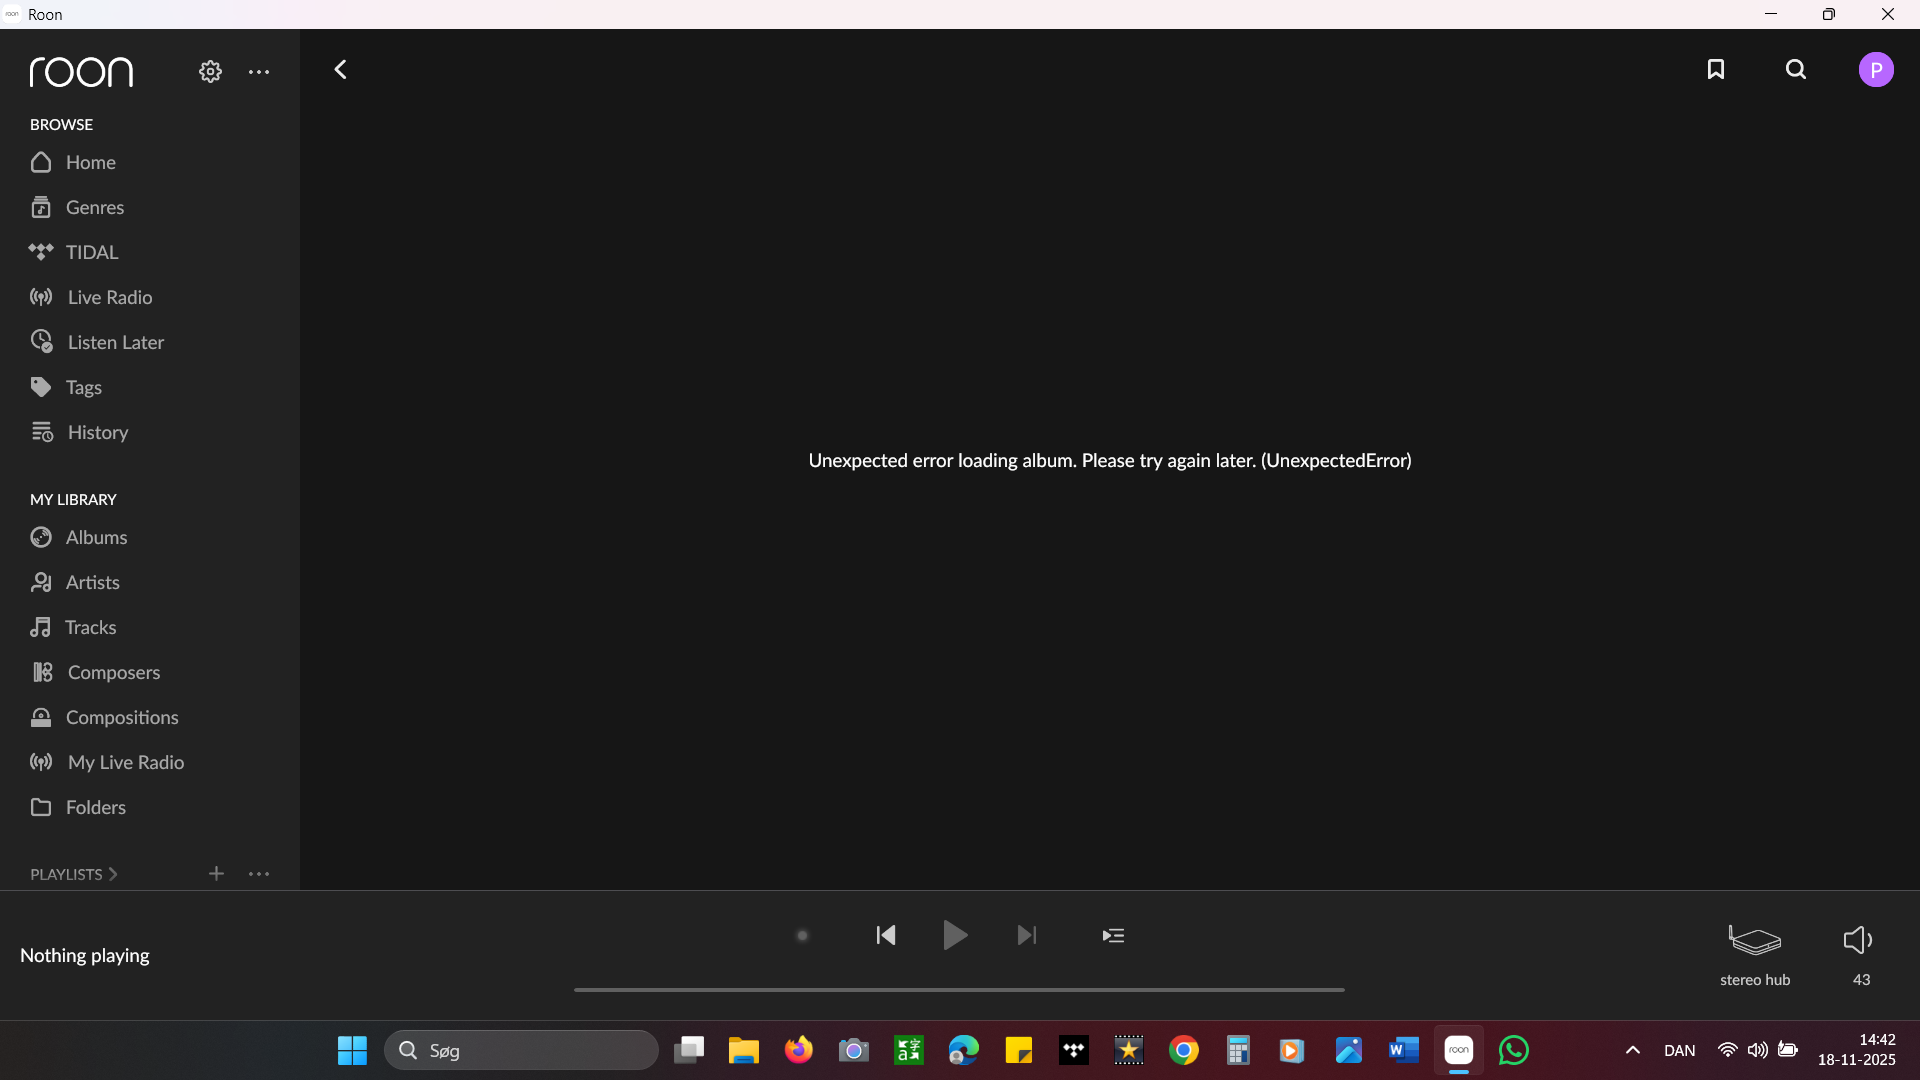This screenshot has width=1920, height=1080.
Task: Click the purple P profile avatar
Action: click(1876, 70)
